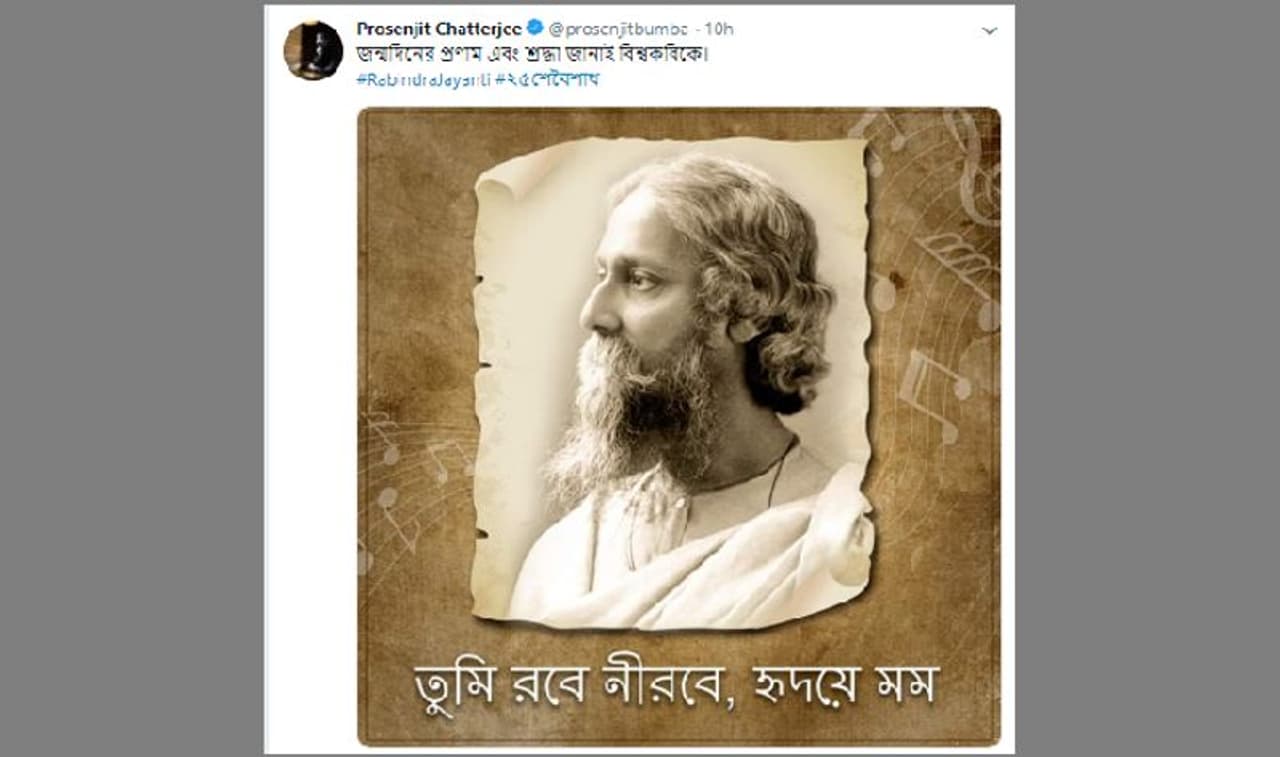The image size is (1280, 757).
Task: Open the tweet options chevron menu
Action: [x=989, y=31]
